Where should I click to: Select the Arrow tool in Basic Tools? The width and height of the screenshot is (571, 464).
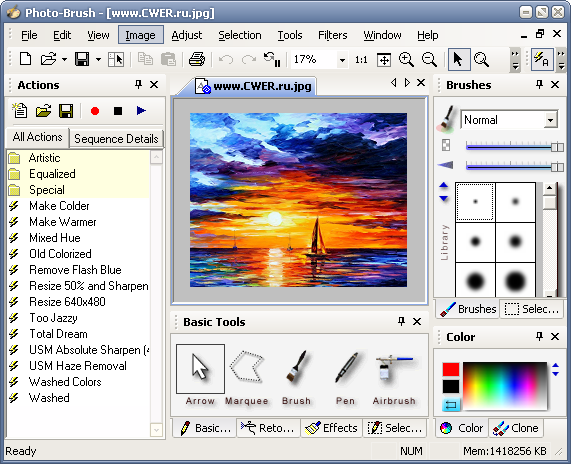pyautogui.click(x=200, y=369)
